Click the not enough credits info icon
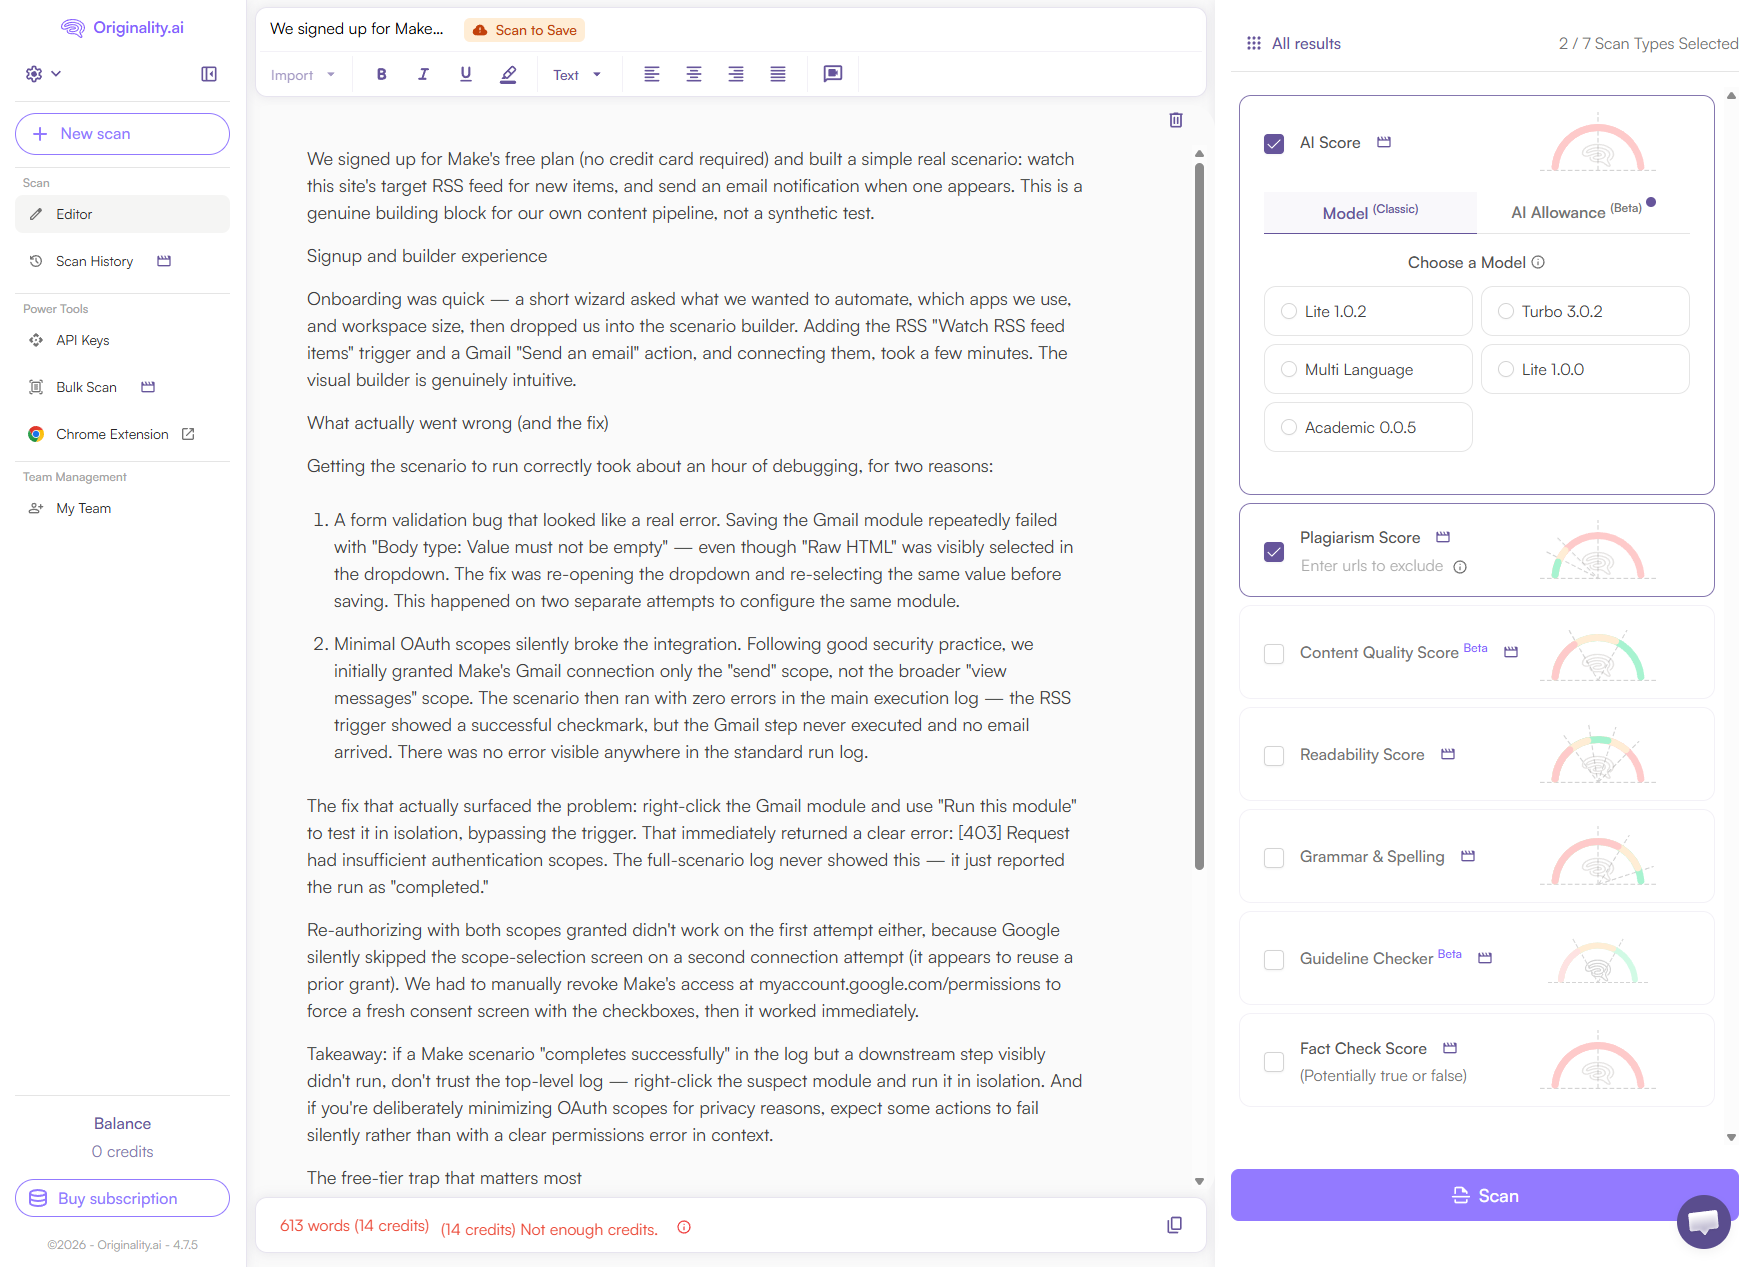Screen dimensions: 1755x1267 (684, 1227)
